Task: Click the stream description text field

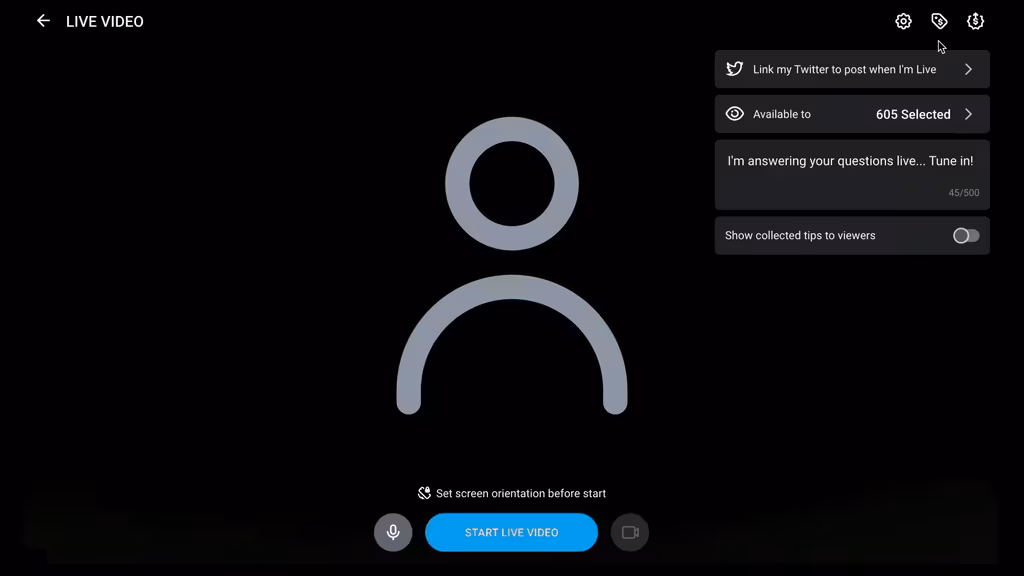Action: (x=852, y=175)
